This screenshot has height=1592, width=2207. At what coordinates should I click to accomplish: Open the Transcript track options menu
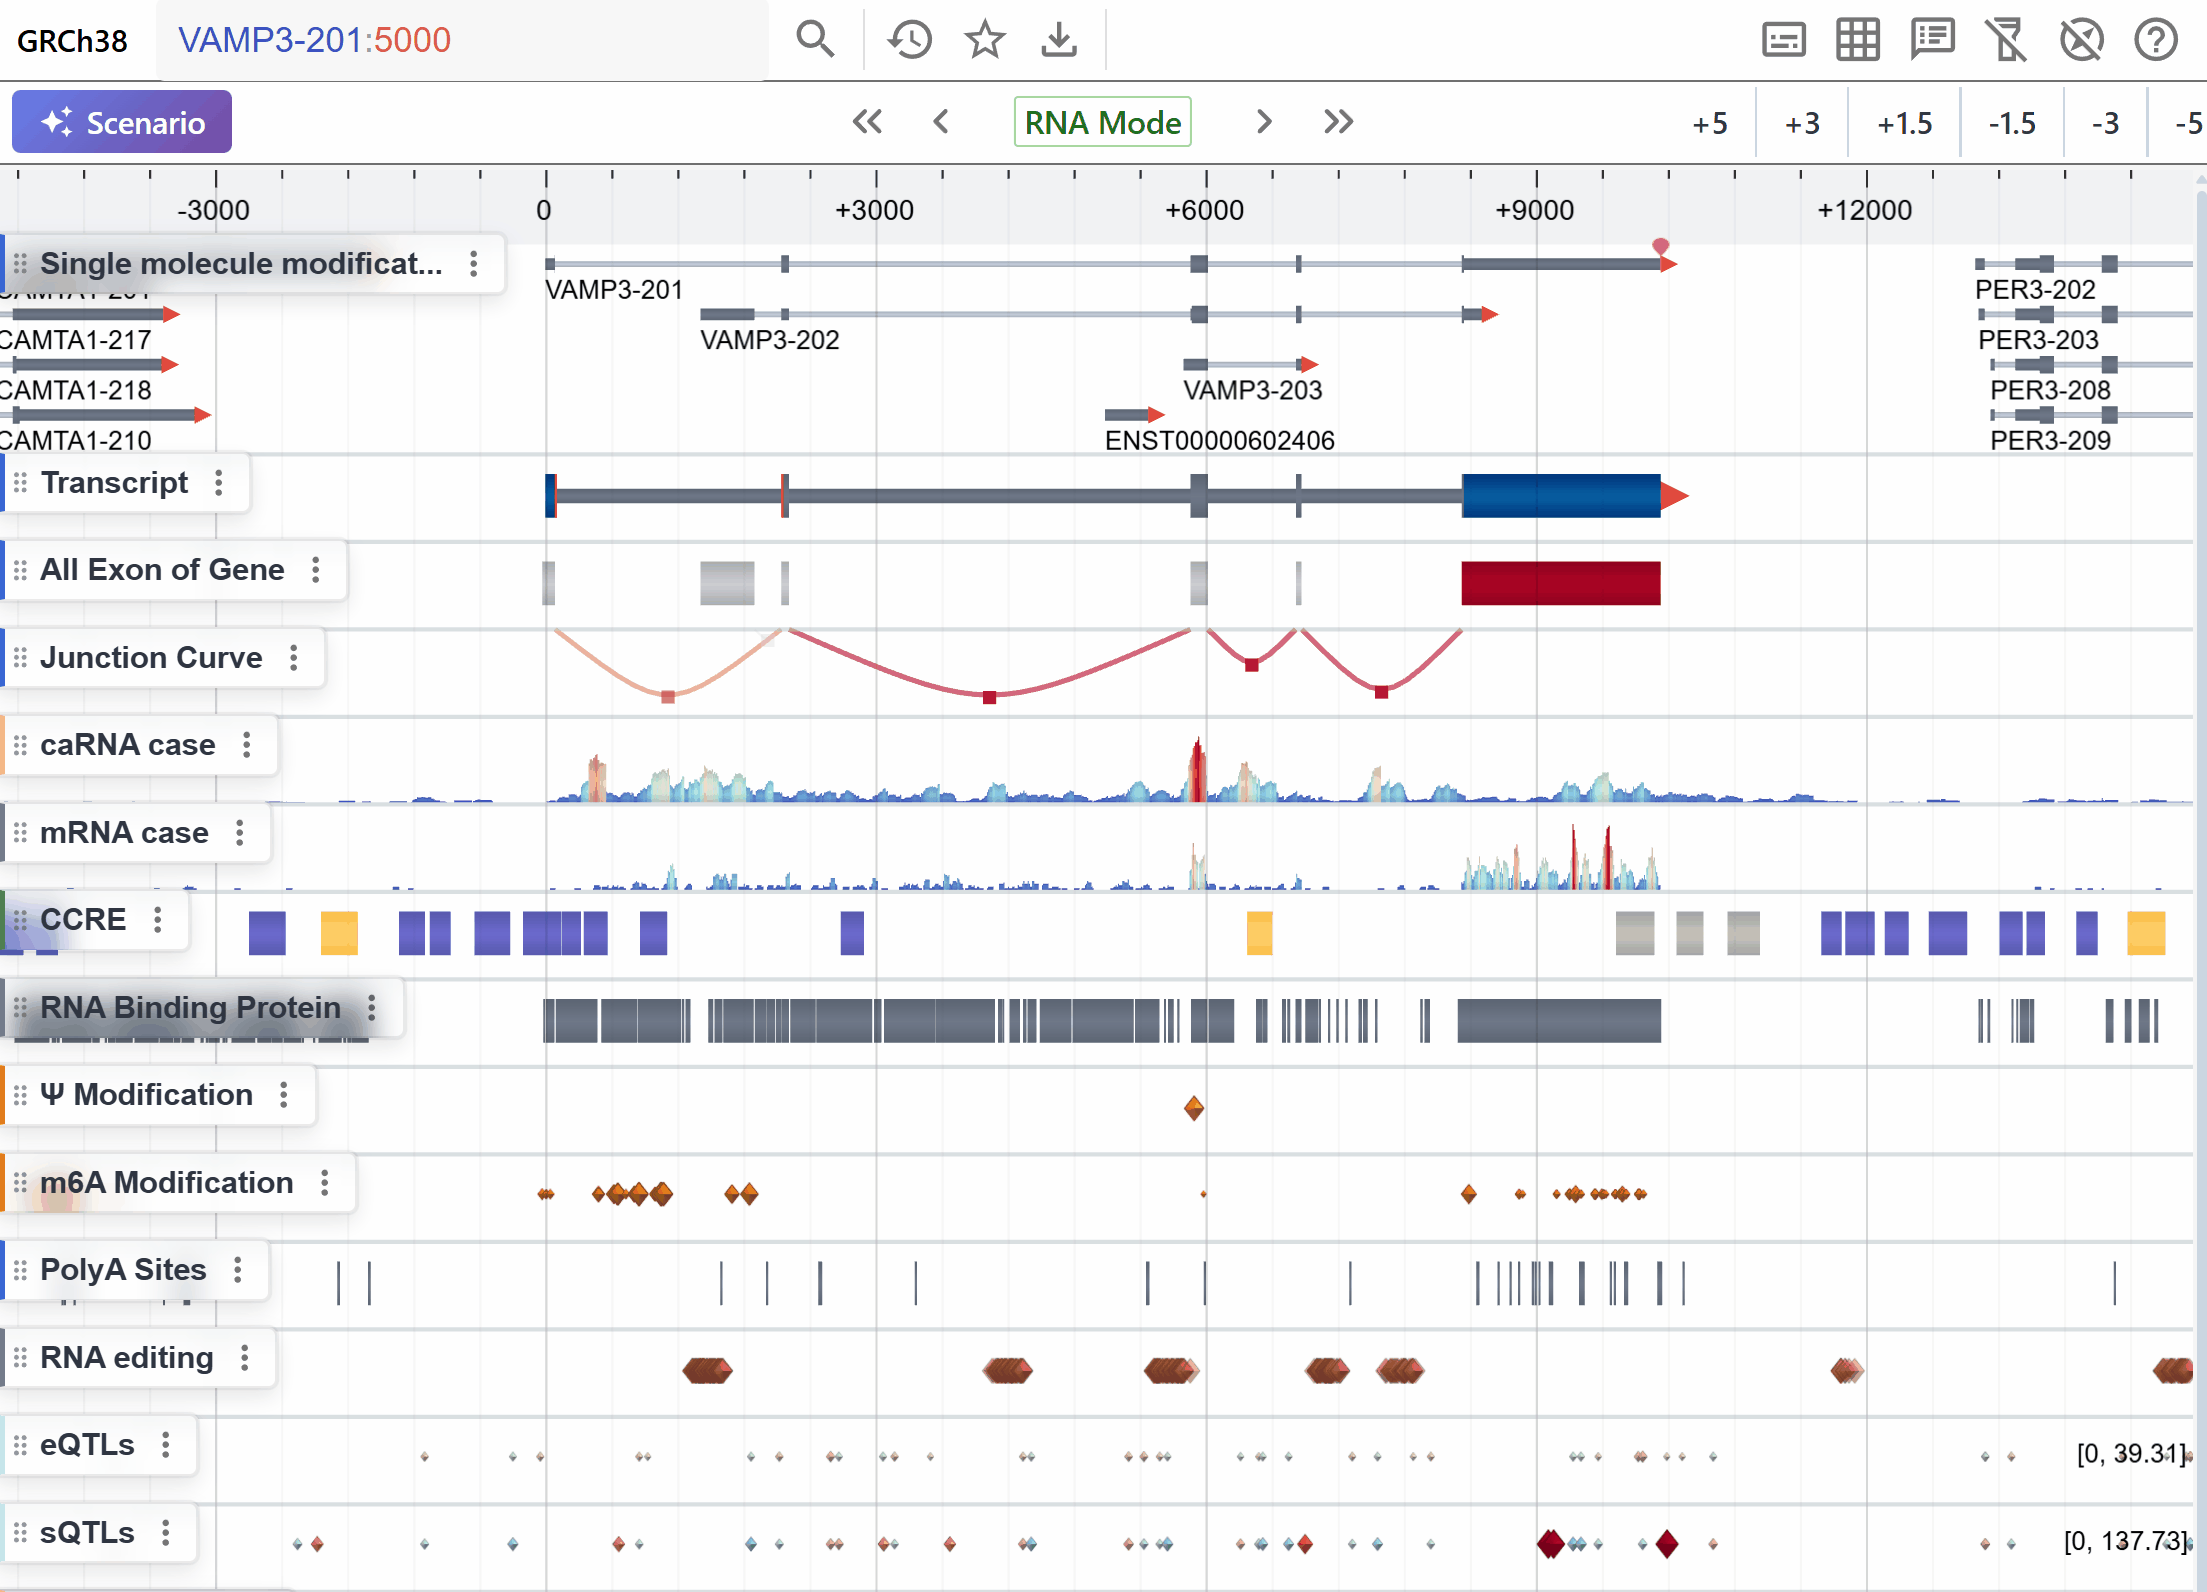[x=219, y=483]
